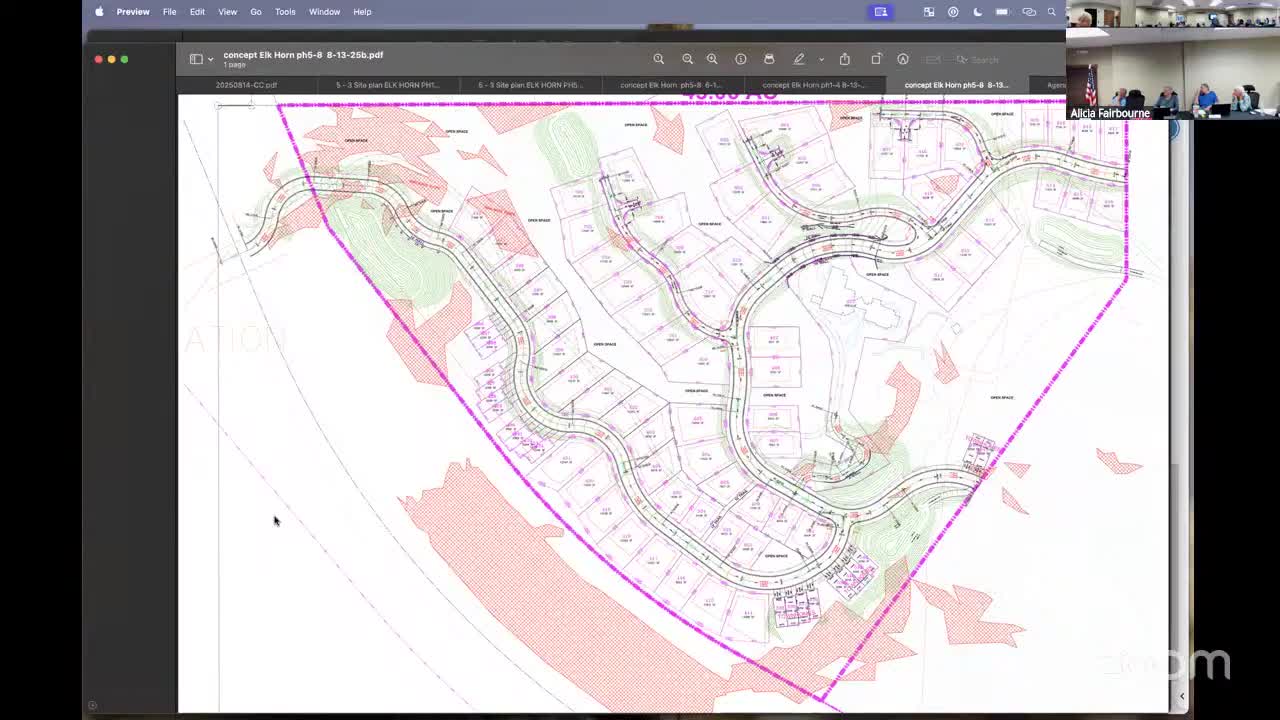Switch to the 20250814-CC.pdf tab
The width and height of the screenshot is (1280, 720).
[x=246, y=85]
